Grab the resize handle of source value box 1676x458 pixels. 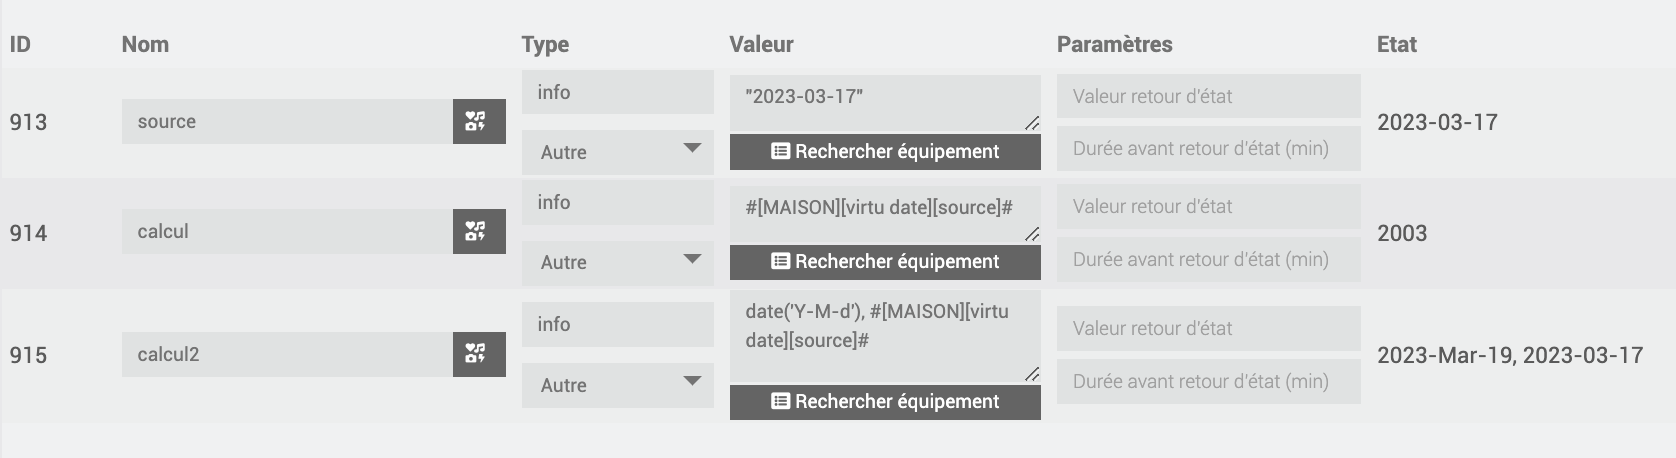click(1032, 123)
